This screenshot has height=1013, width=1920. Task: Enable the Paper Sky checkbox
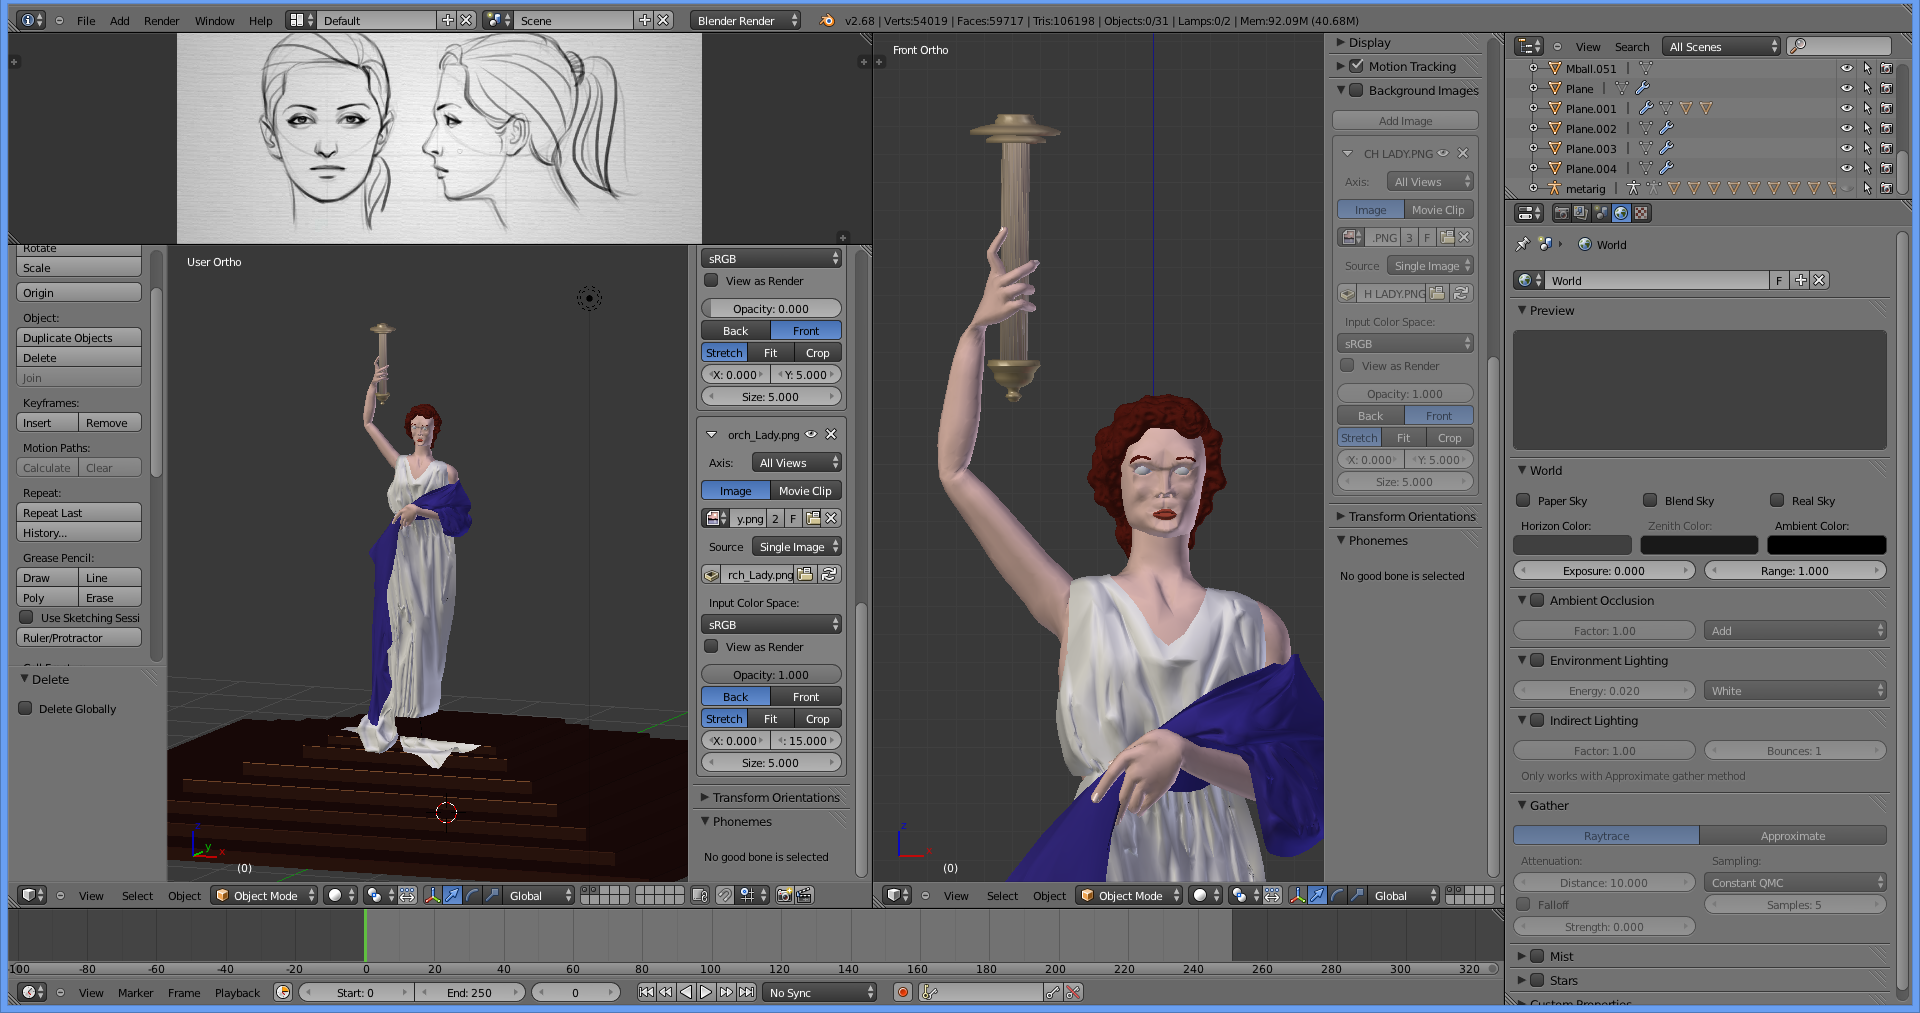pos(1524,500)
